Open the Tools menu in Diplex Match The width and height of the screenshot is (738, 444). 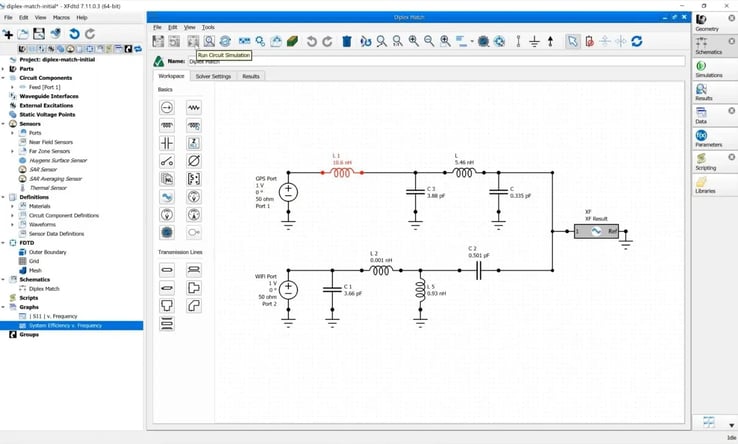coord(208,27)
